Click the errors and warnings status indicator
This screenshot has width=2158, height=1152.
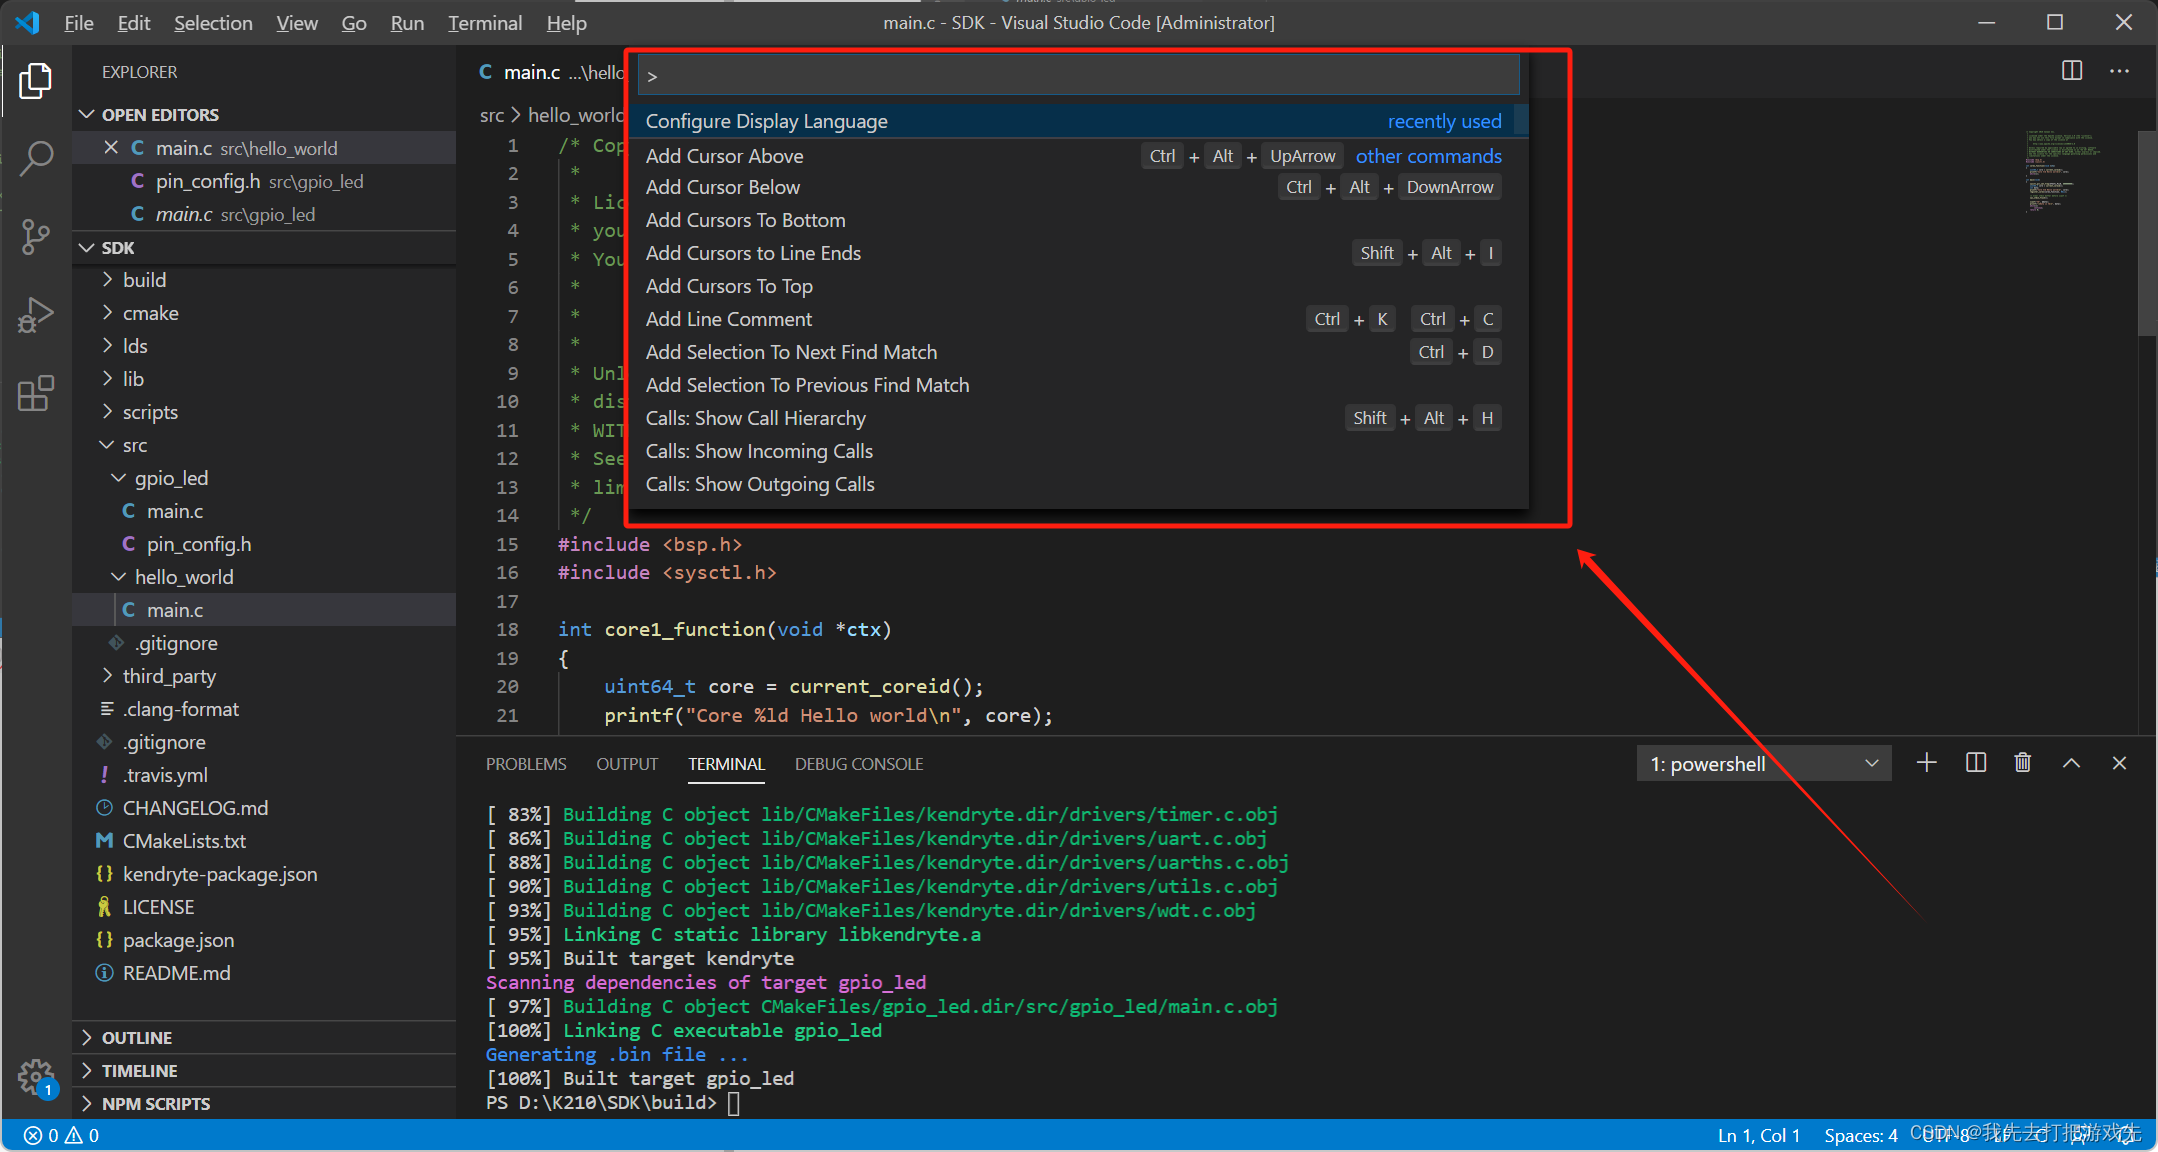62,1136
